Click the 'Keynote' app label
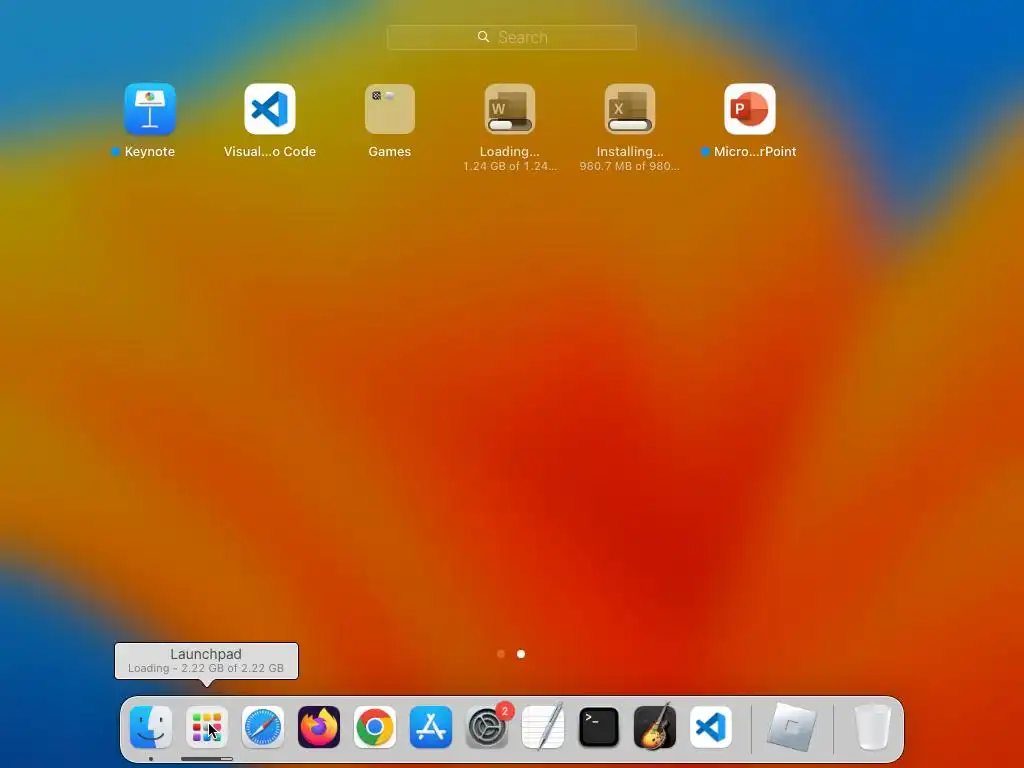The width and height of the screenshot is (1024, 768). tap(150, 152)
